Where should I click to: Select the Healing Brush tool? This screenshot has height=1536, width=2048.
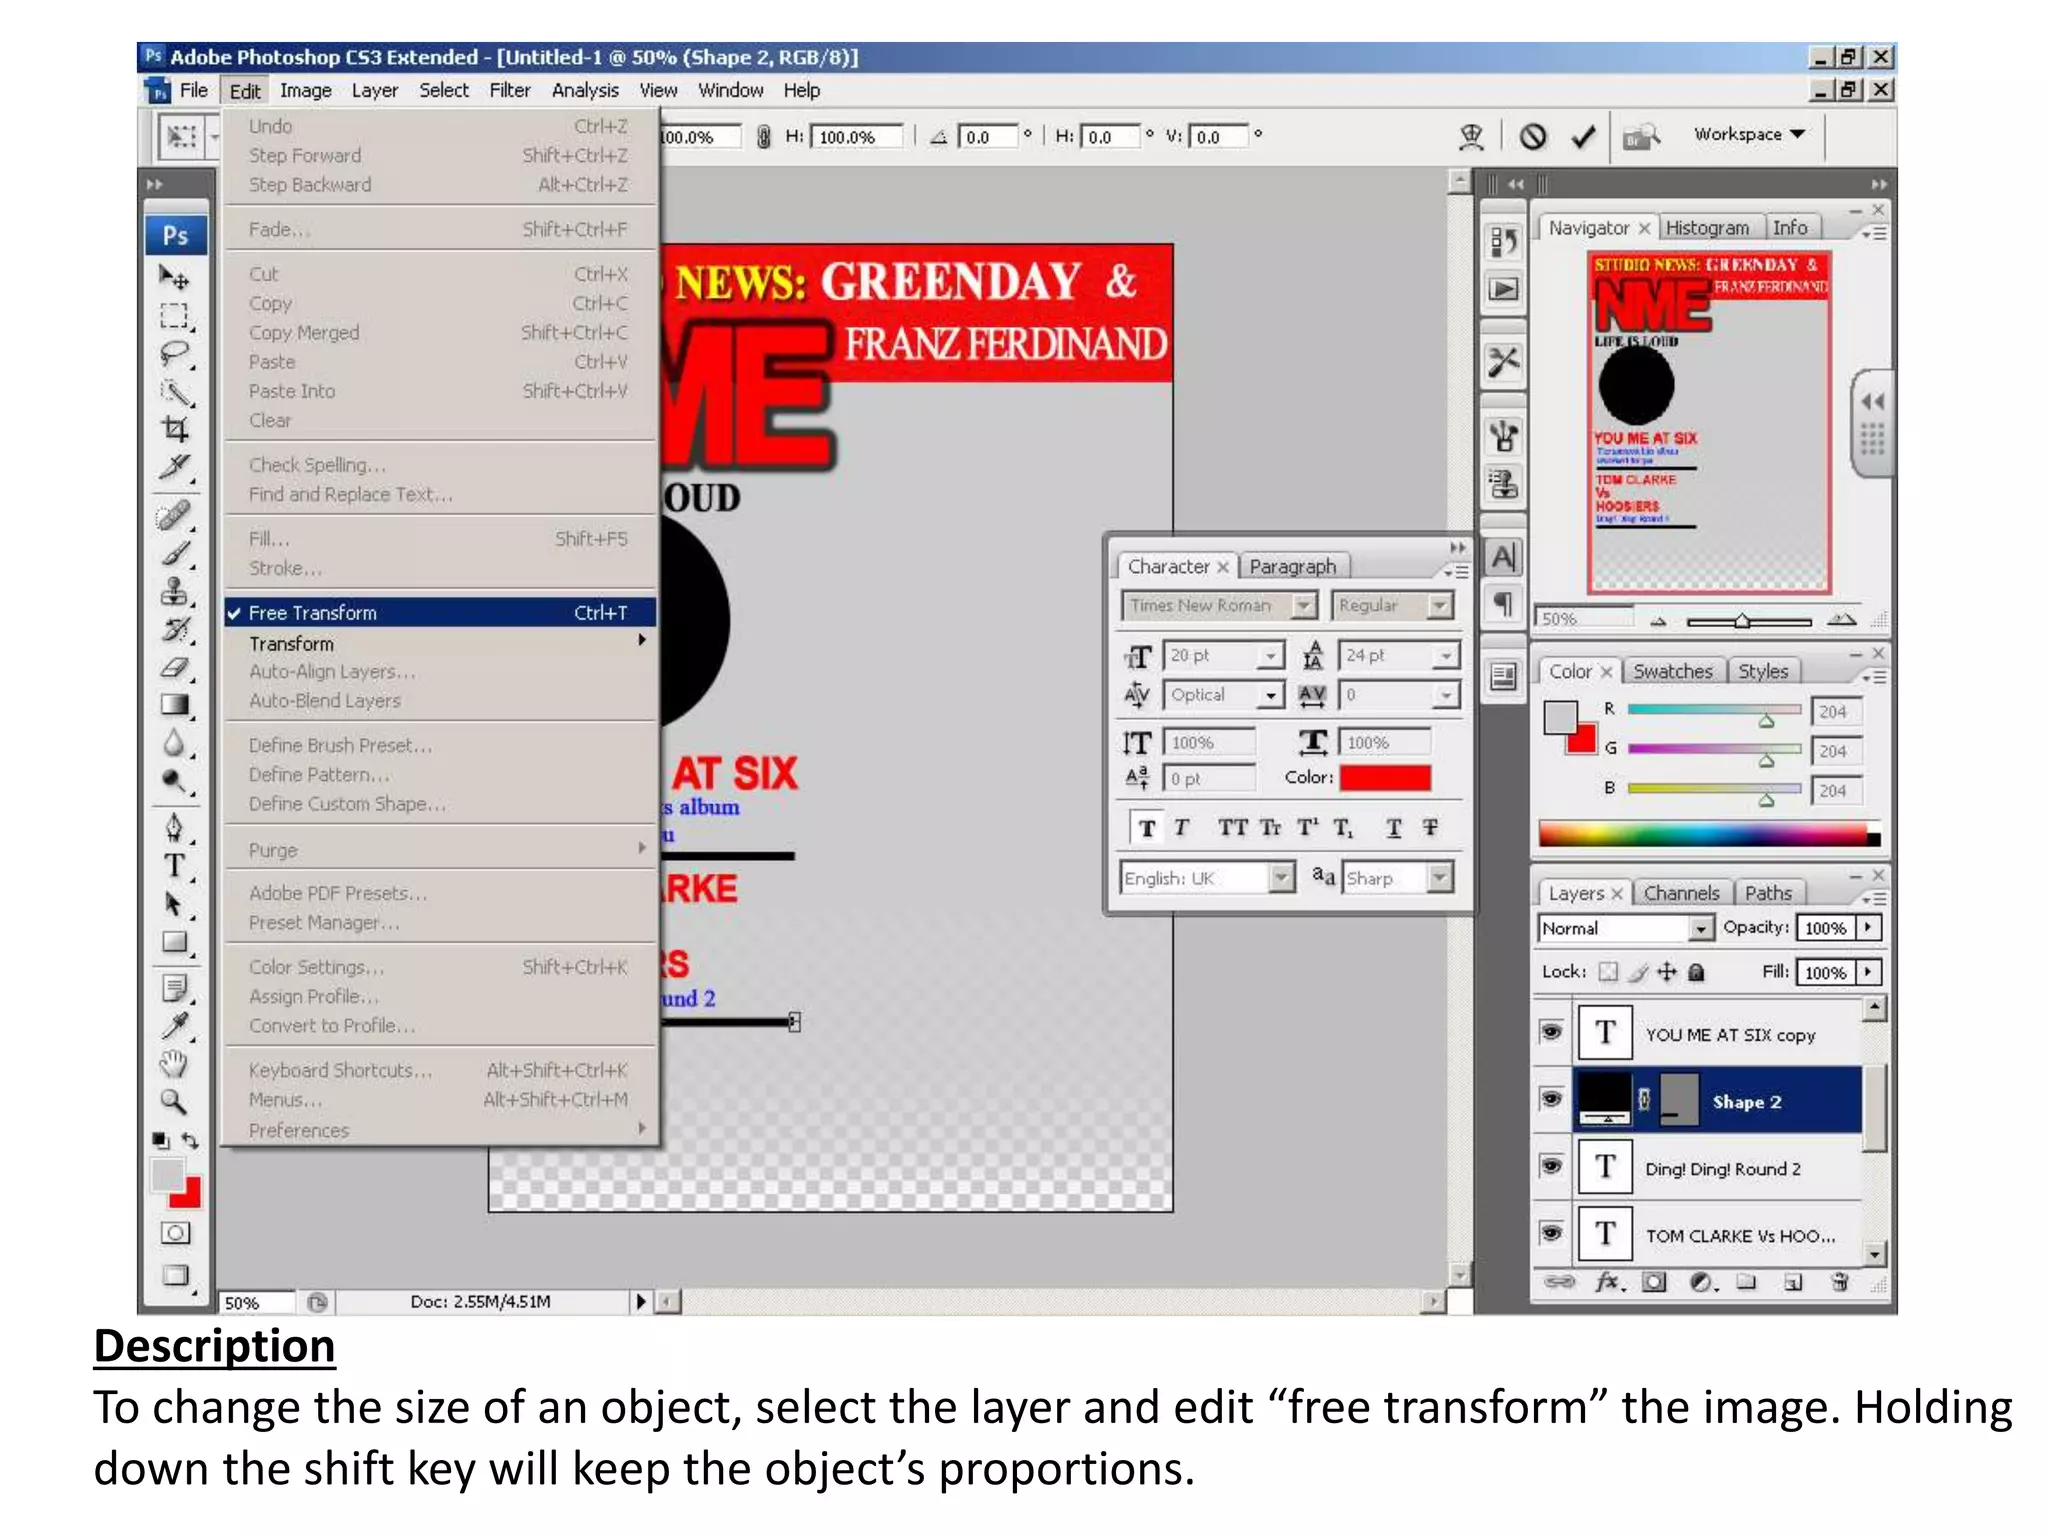pyautogui.click(x=174, y=515)
